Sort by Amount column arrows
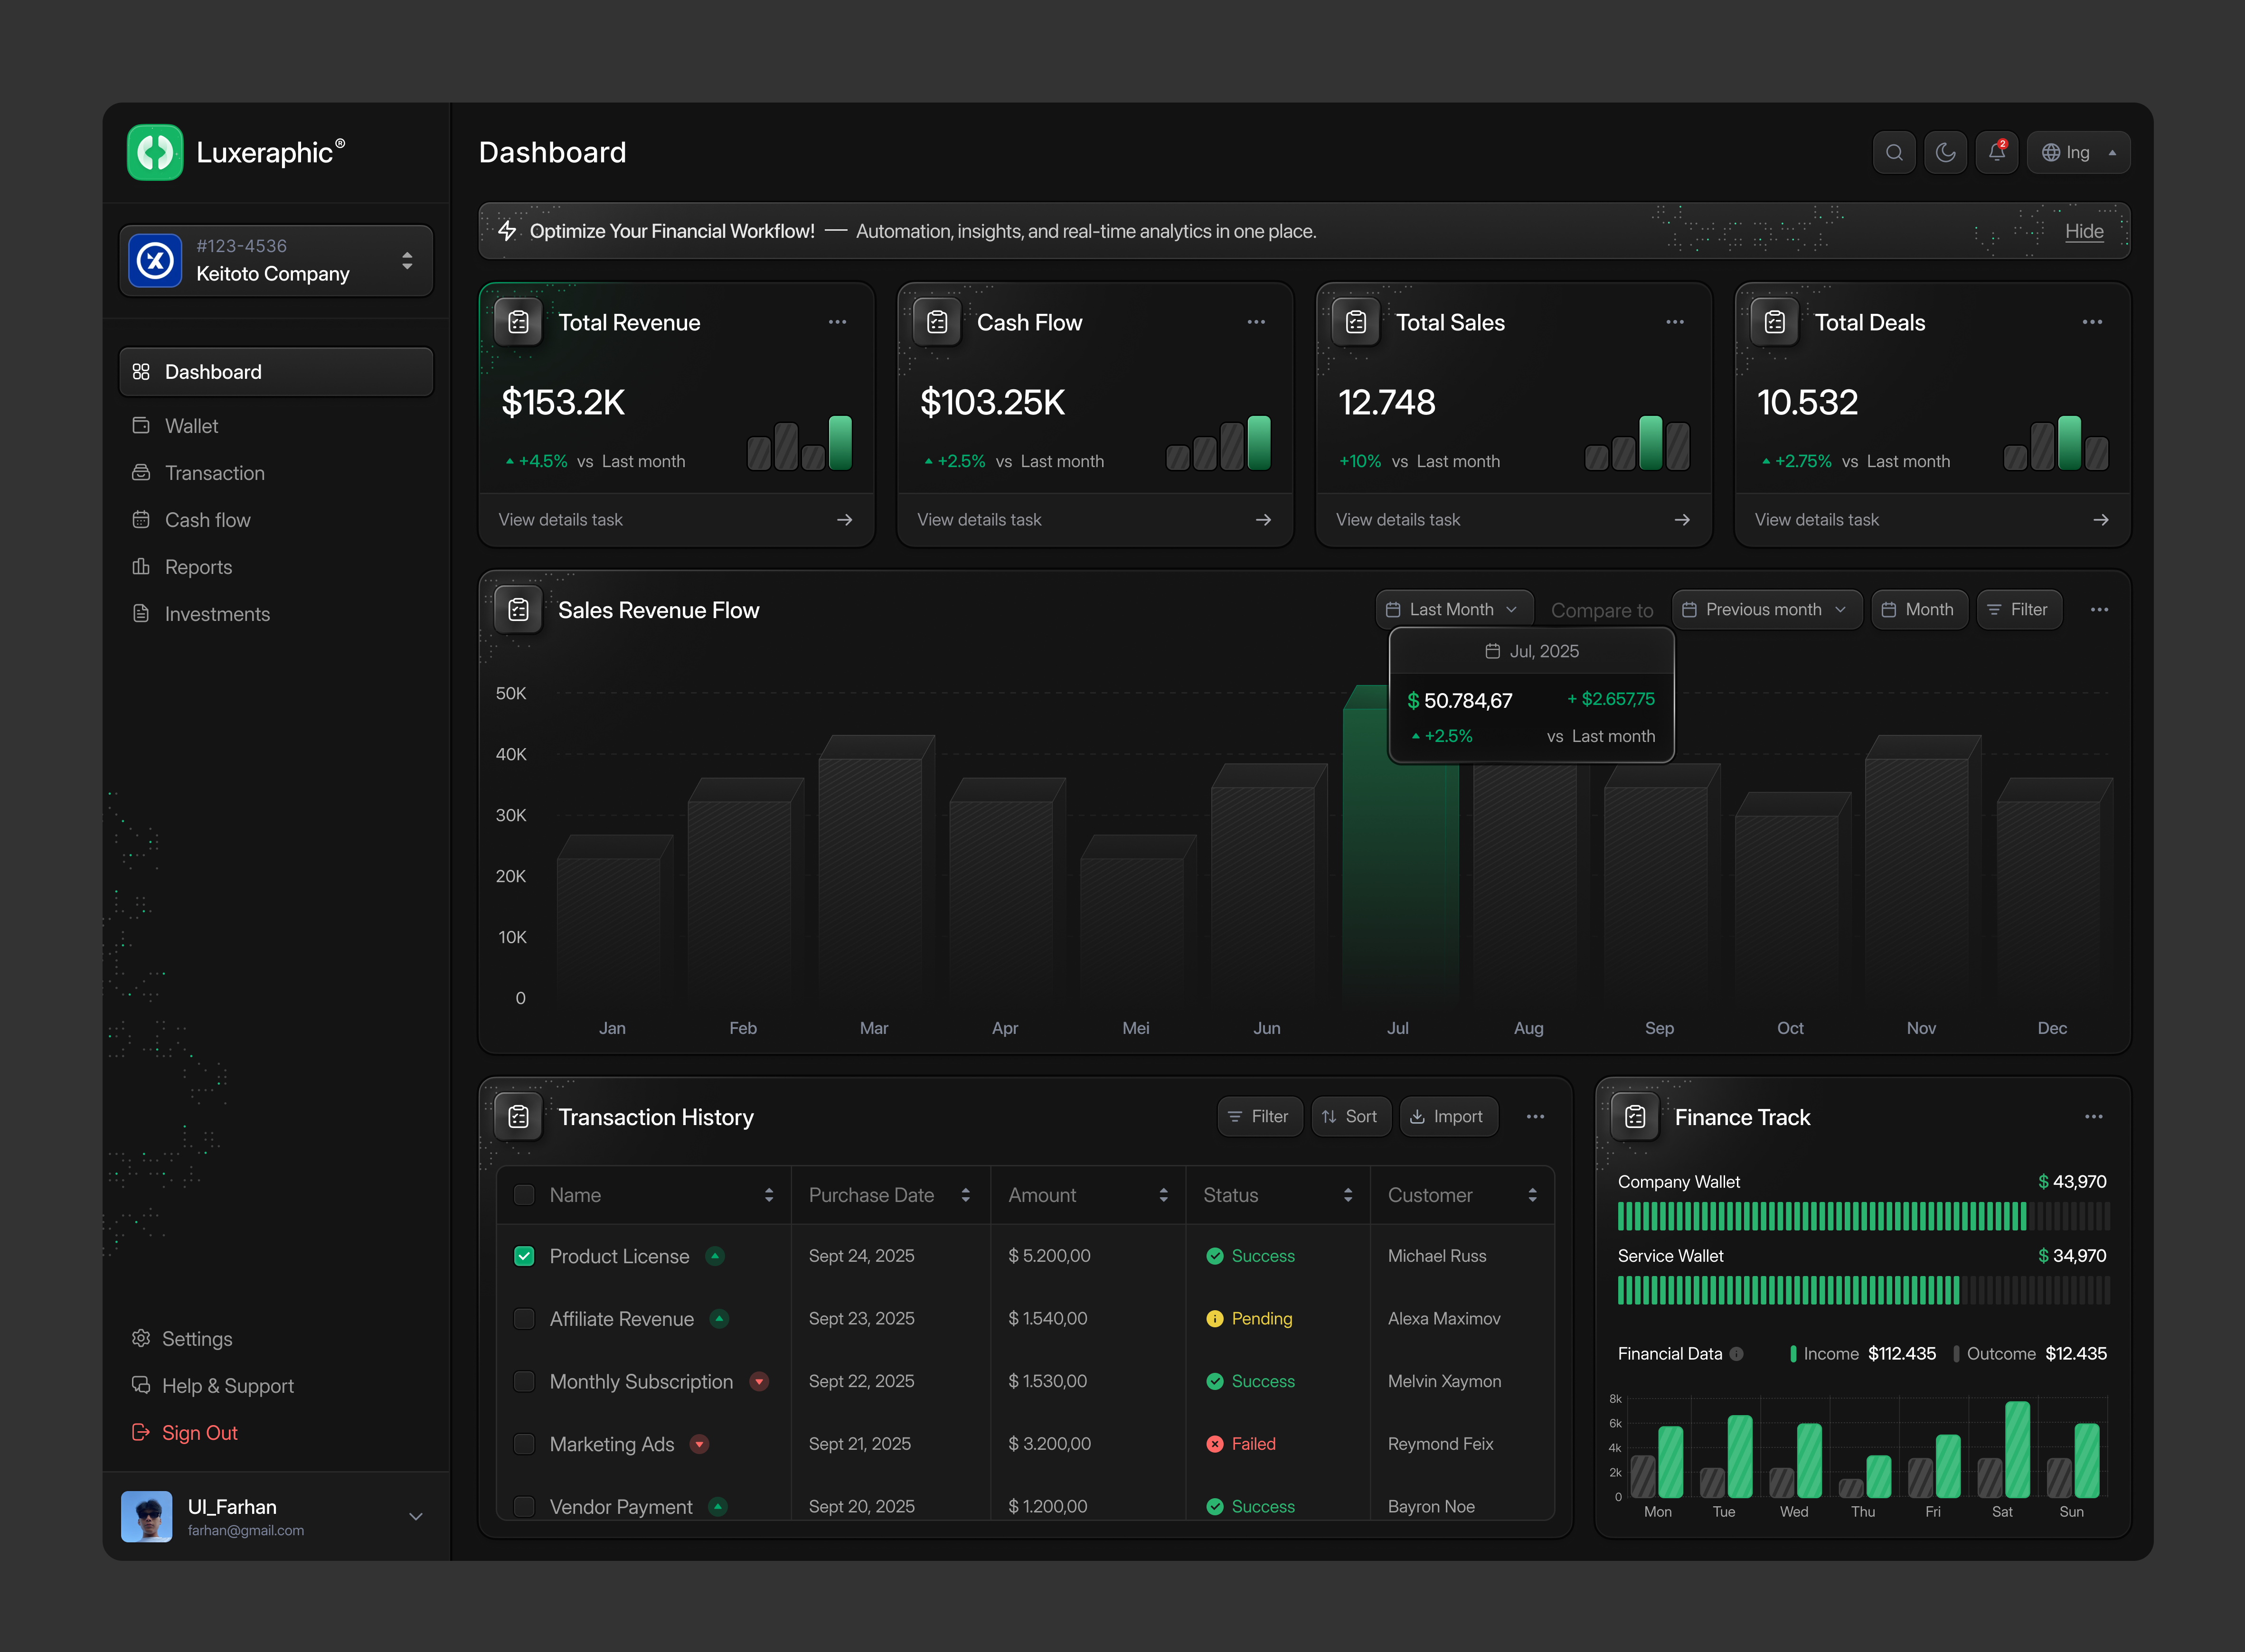 (x=1163, y=1195)
